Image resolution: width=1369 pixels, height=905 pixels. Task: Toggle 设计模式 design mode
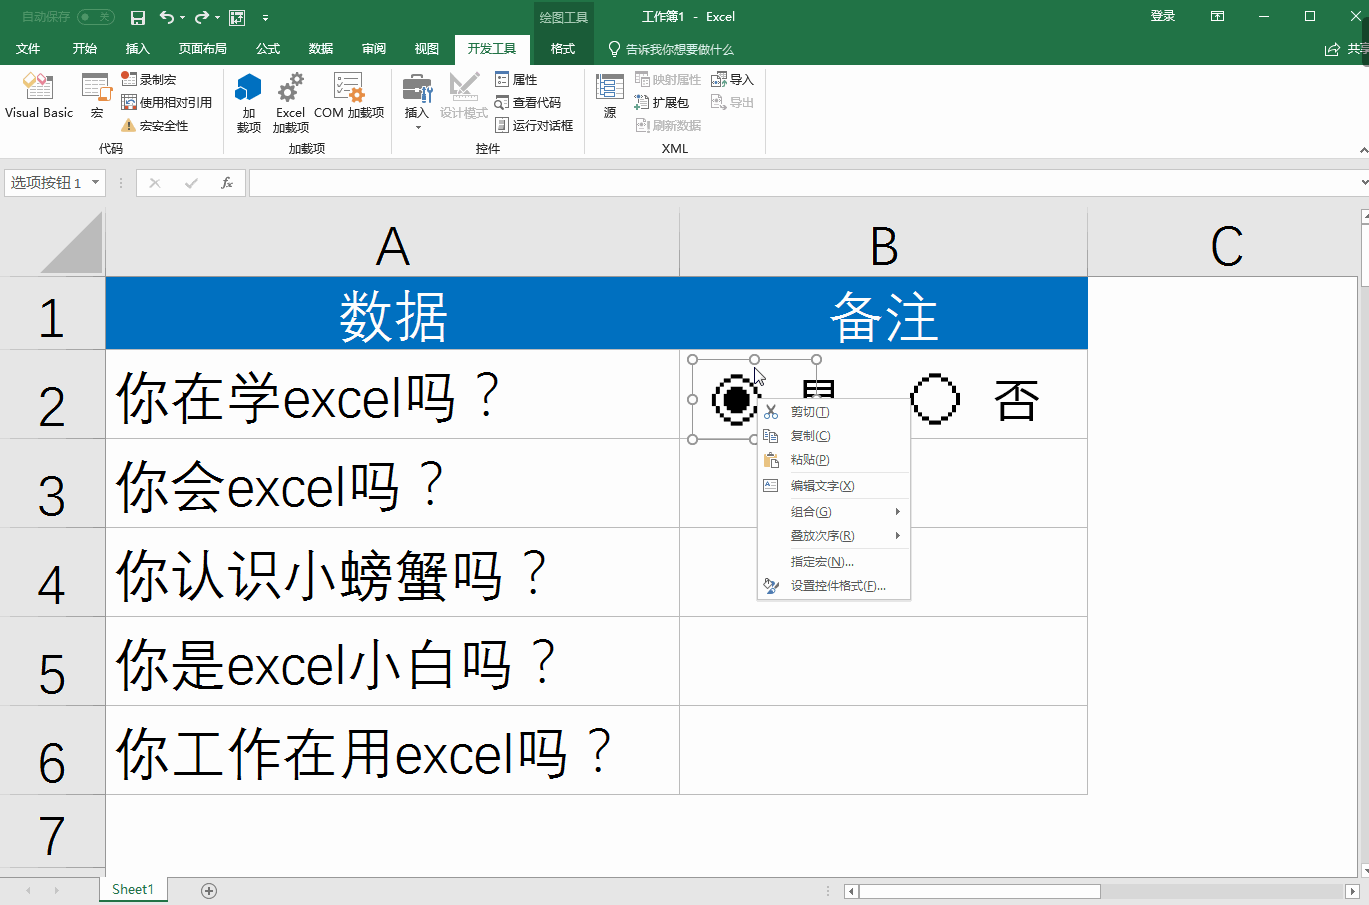[464, 97]
